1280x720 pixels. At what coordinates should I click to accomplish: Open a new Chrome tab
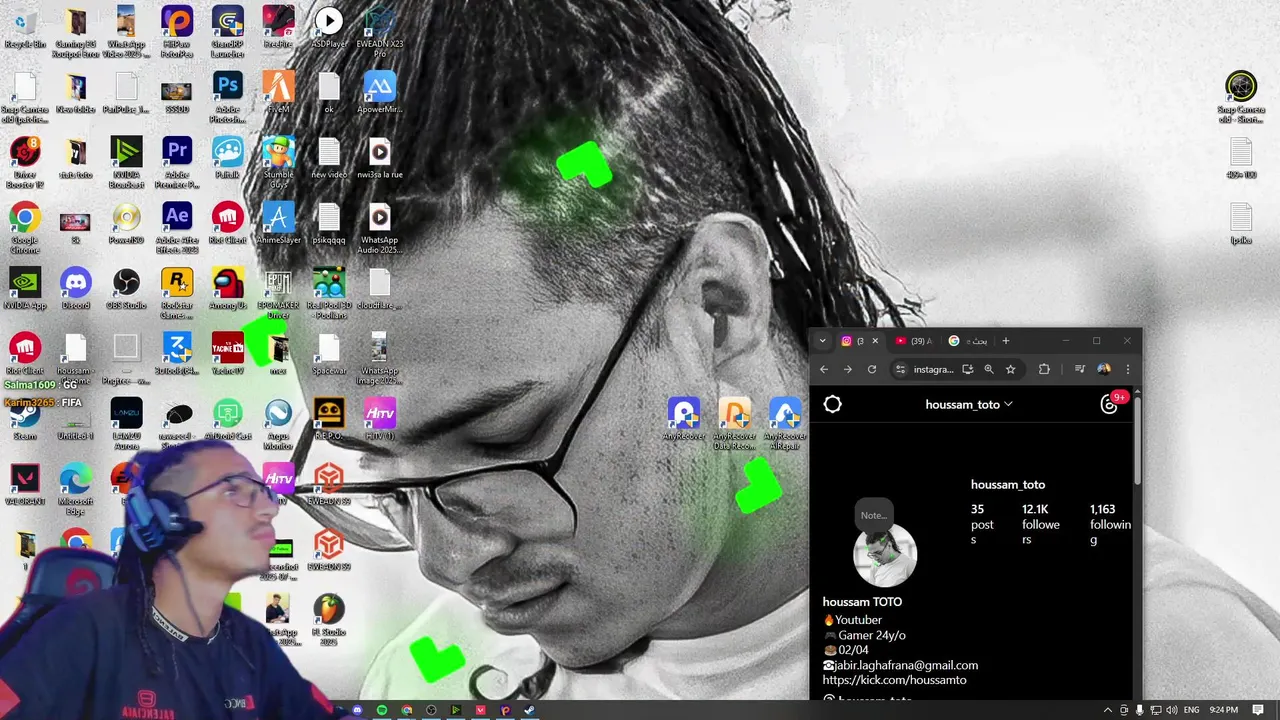pos(1006,341)
